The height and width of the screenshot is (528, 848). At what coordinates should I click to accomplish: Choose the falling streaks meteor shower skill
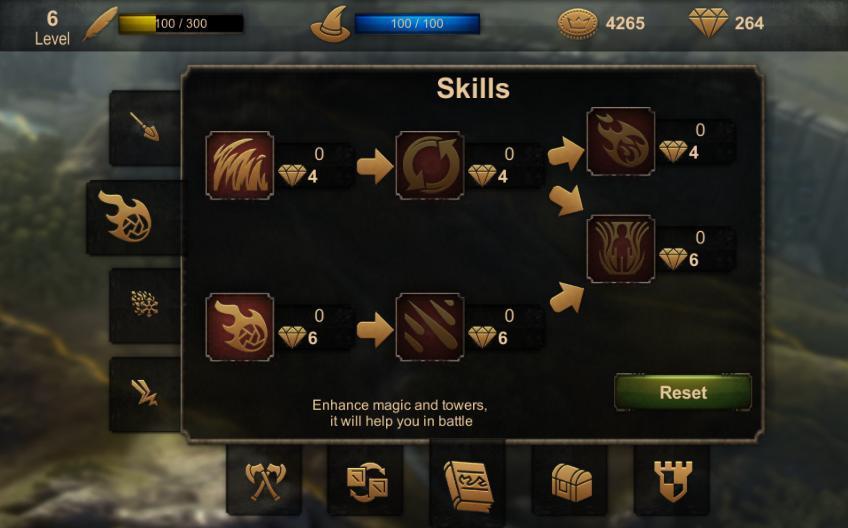(429, 327)
